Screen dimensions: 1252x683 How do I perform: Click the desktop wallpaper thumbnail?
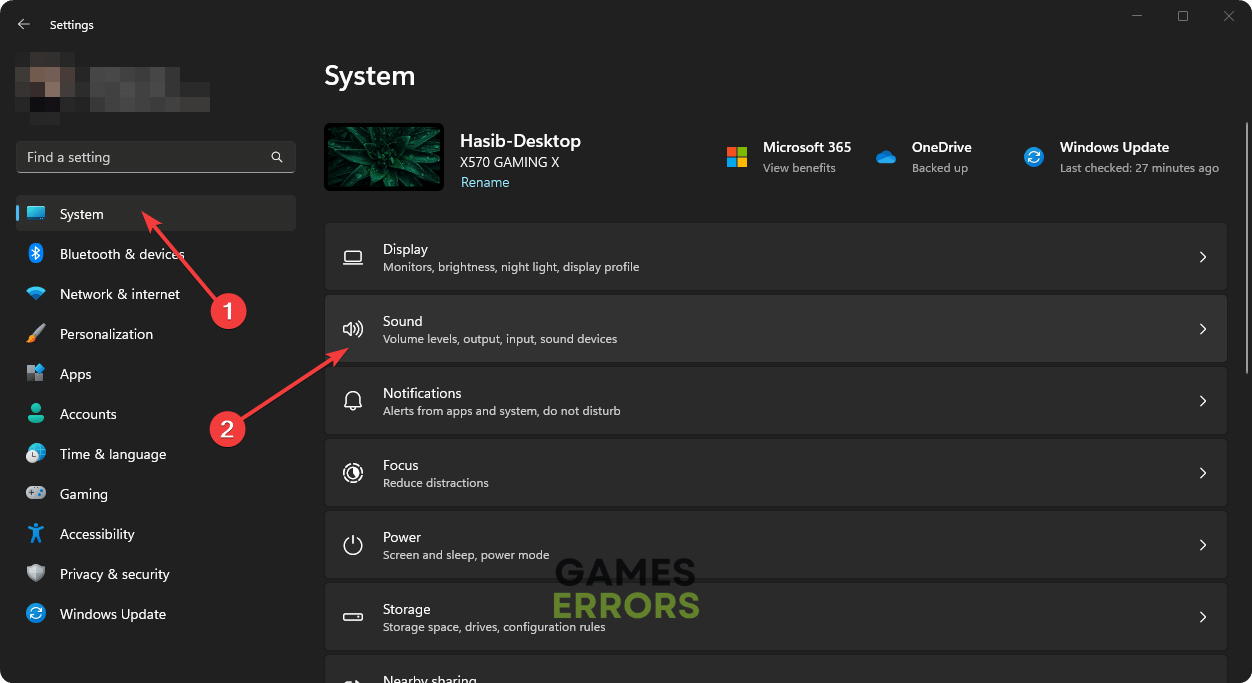tap(384, 157)
